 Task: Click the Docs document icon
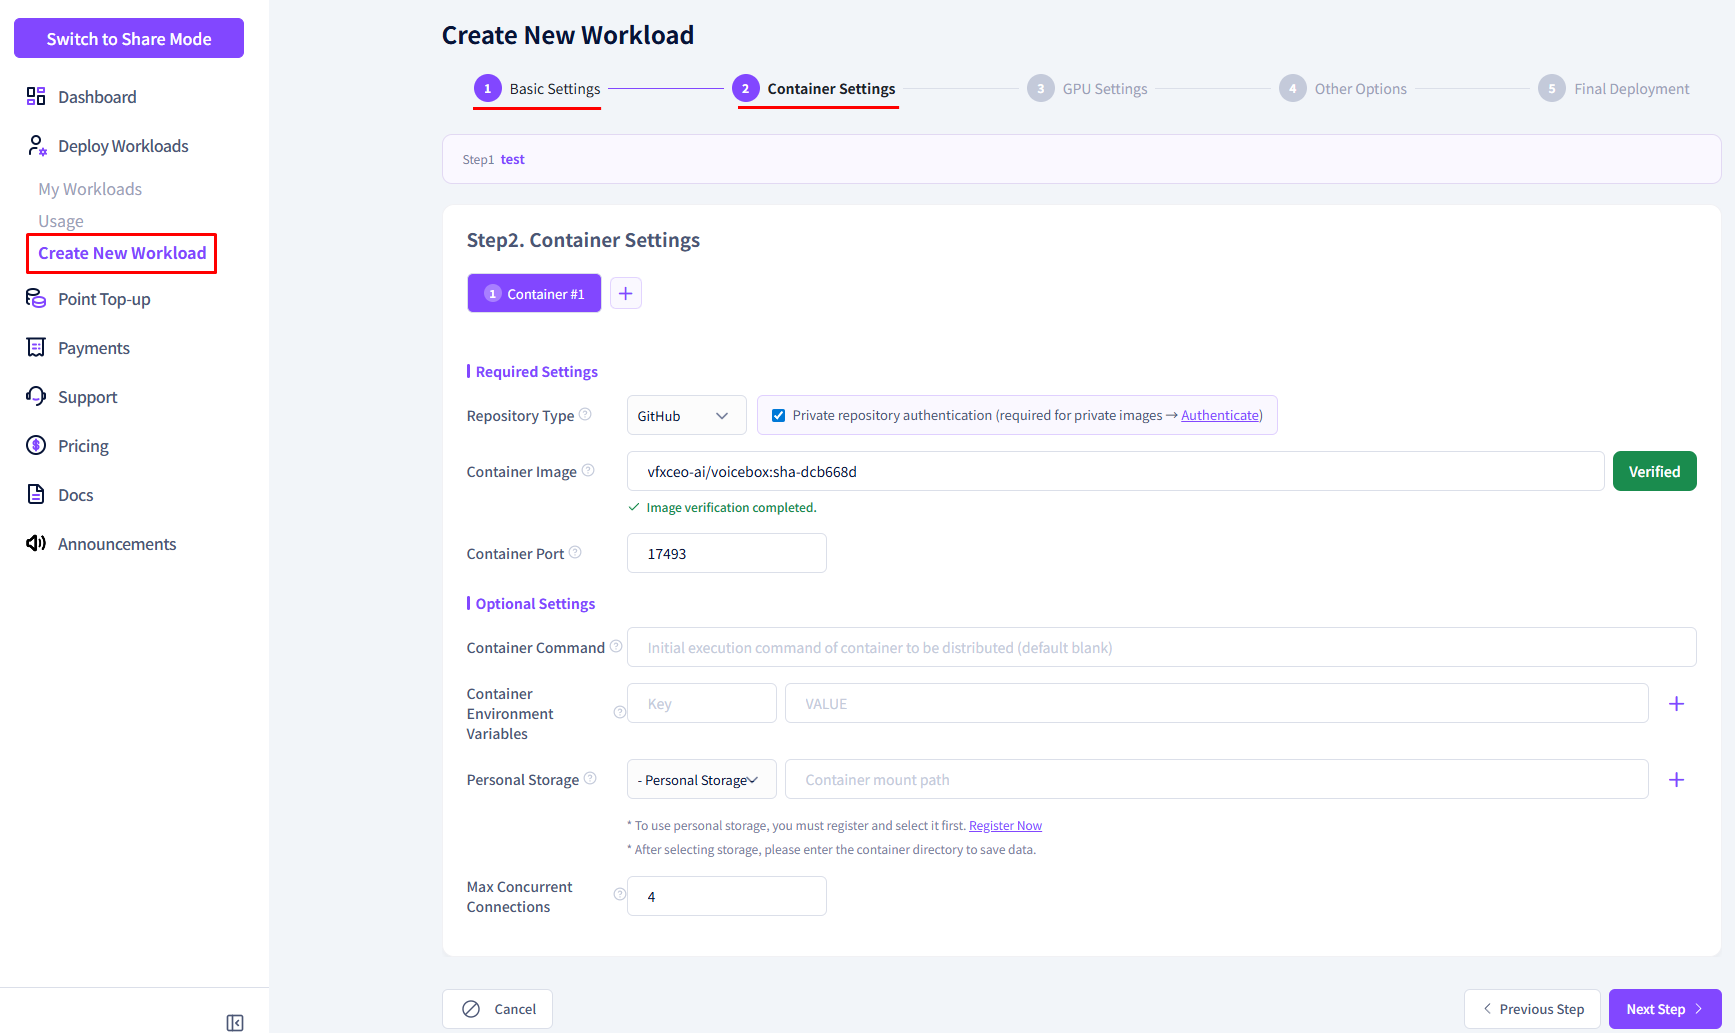(x=36, y=494)
